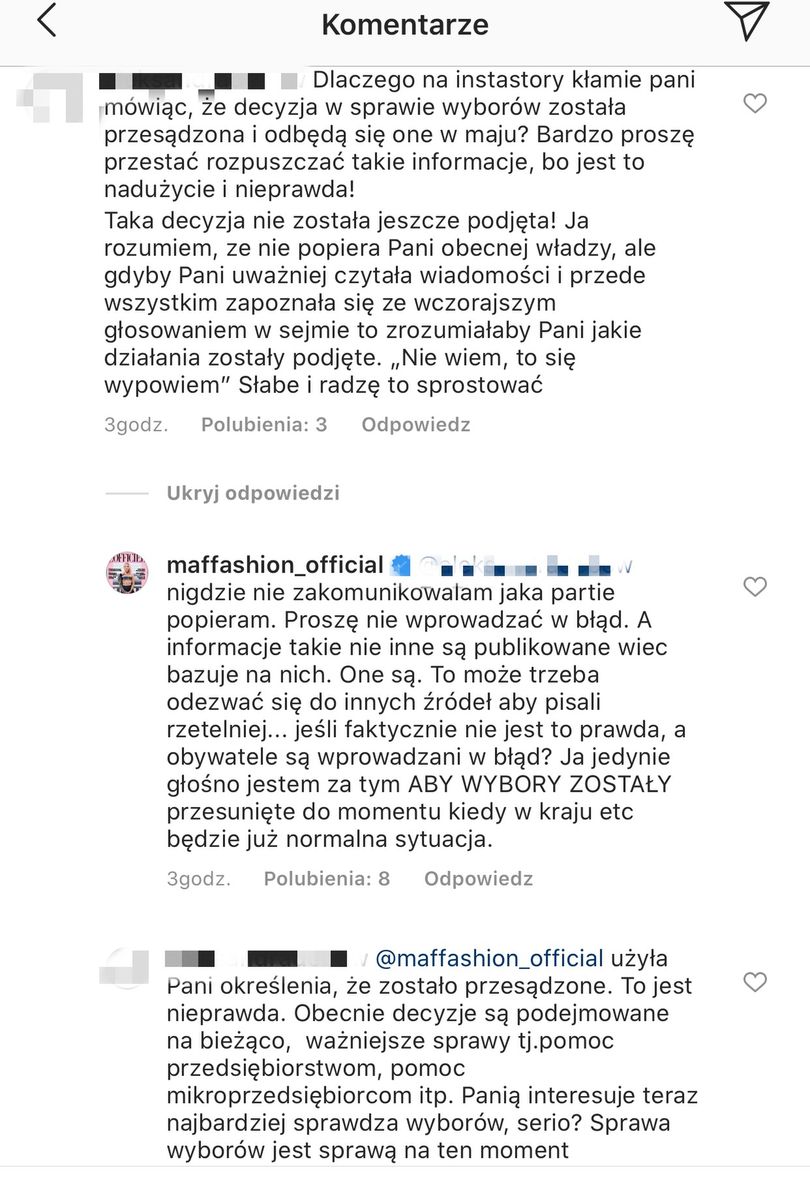Like maffashion_official's reply with heart

tap(756, 586)
